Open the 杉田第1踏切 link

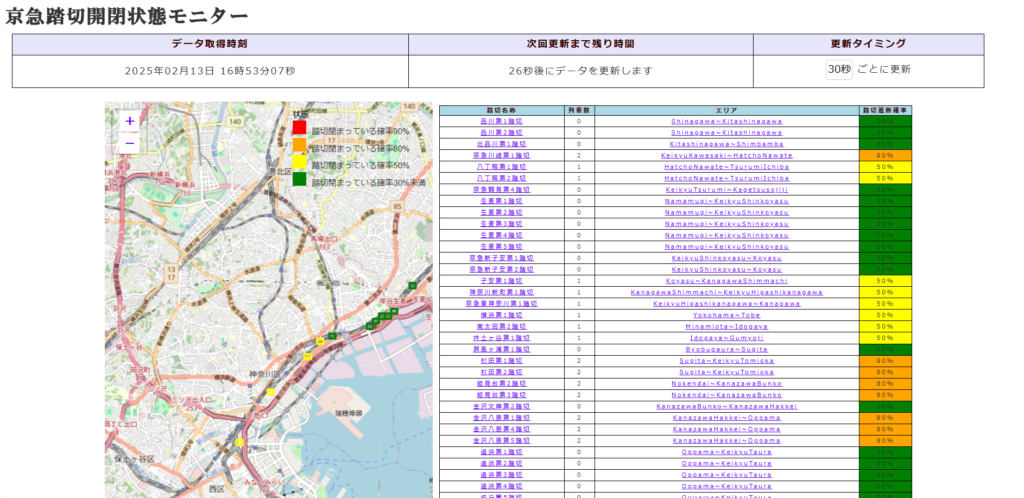(502, 361)
